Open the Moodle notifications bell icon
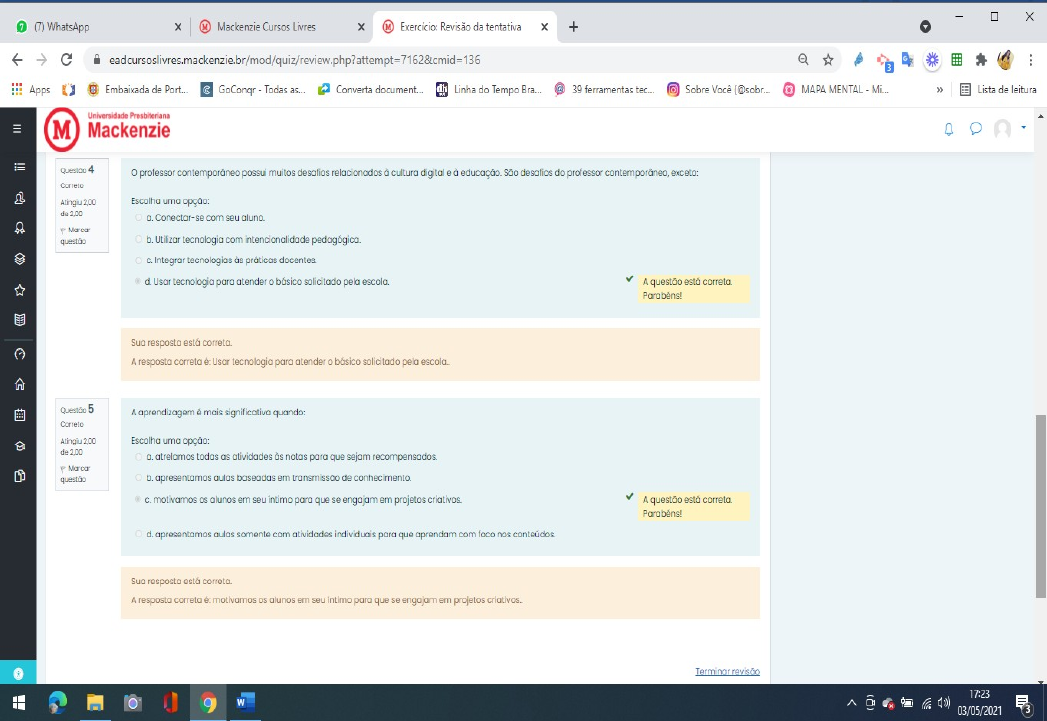This screenshot has height=721, width=1047. coord(948,128)
